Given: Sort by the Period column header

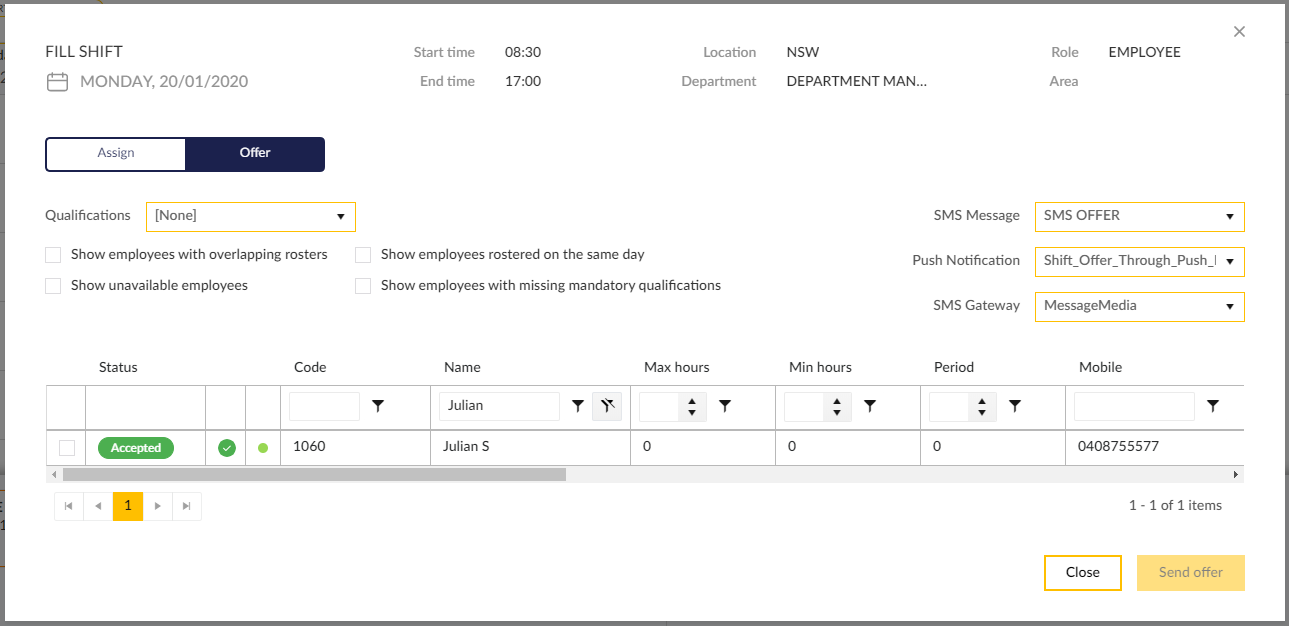Looking at the screenshot, I should (x=954, y=367).
